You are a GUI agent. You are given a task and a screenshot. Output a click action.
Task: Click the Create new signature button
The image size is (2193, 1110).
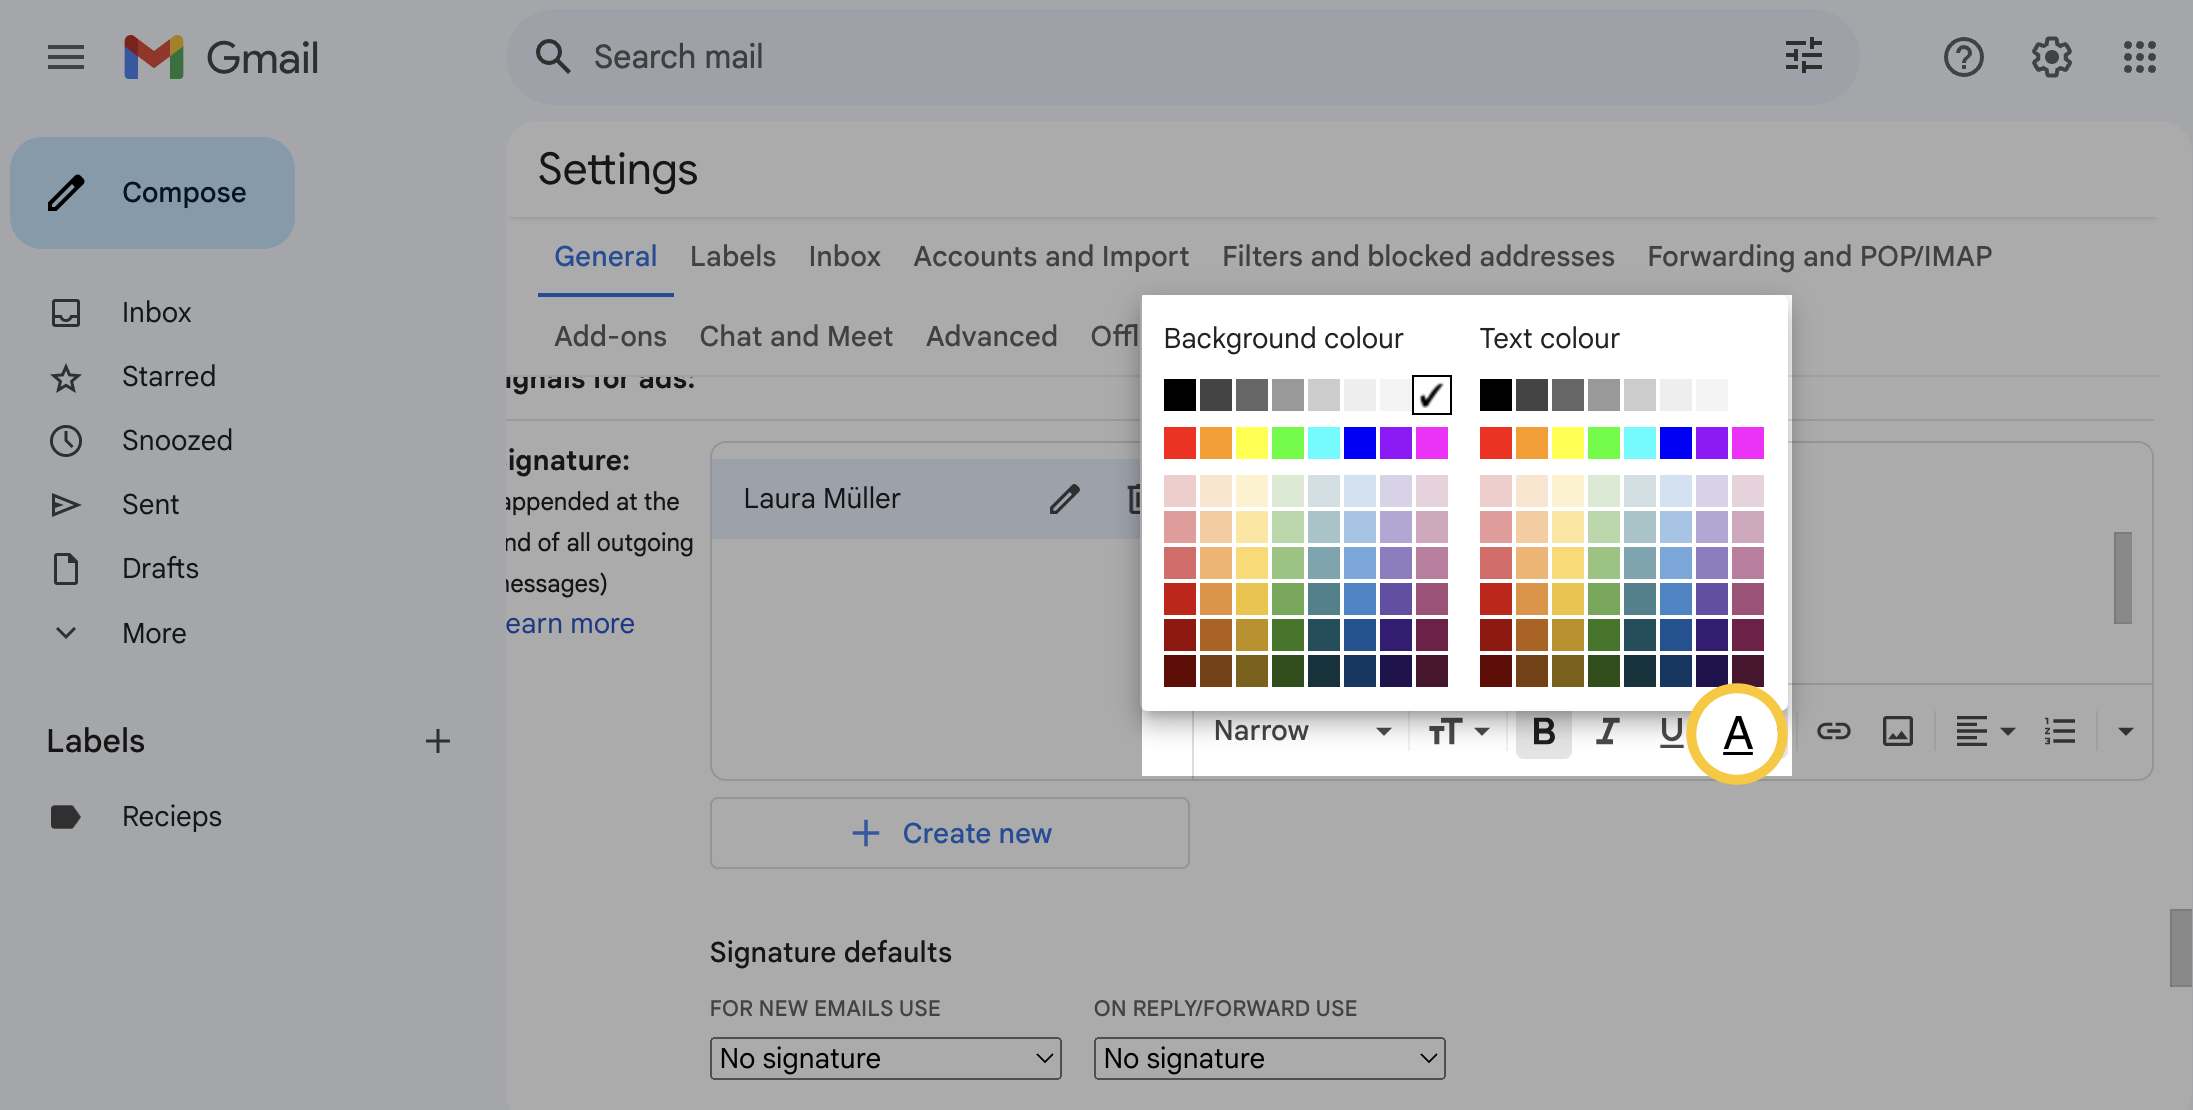[x=950, y=830]
